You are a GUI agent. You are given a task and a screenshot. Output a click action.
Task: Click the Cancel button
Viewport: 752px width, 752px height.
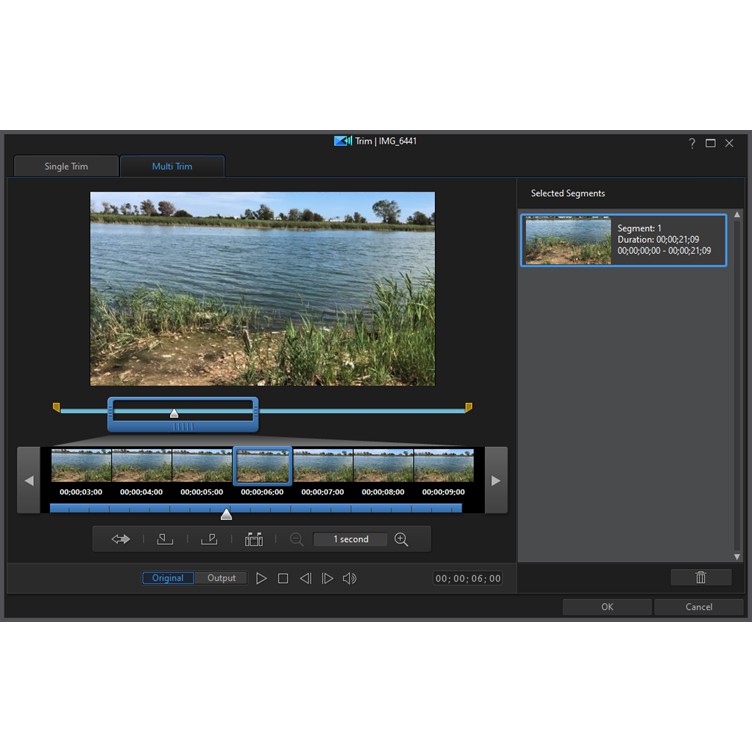[x=699, y=607]
